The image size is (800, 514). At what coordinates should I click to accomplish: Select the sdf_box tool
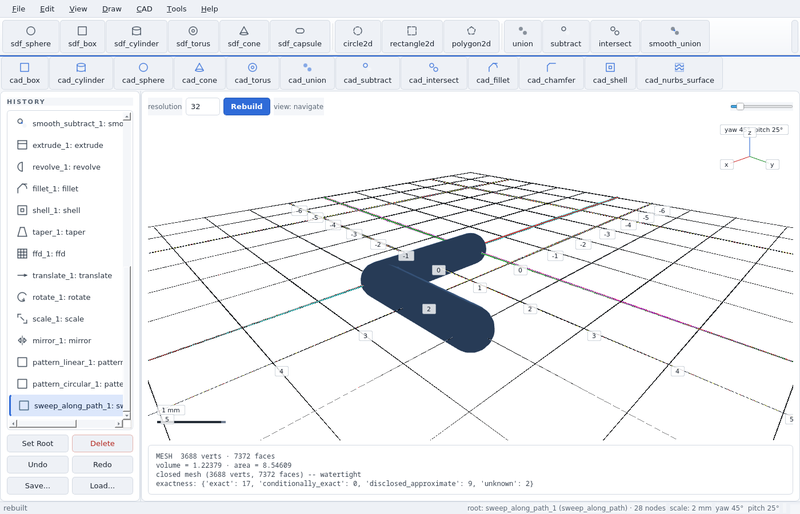click(x=82, y=37)
